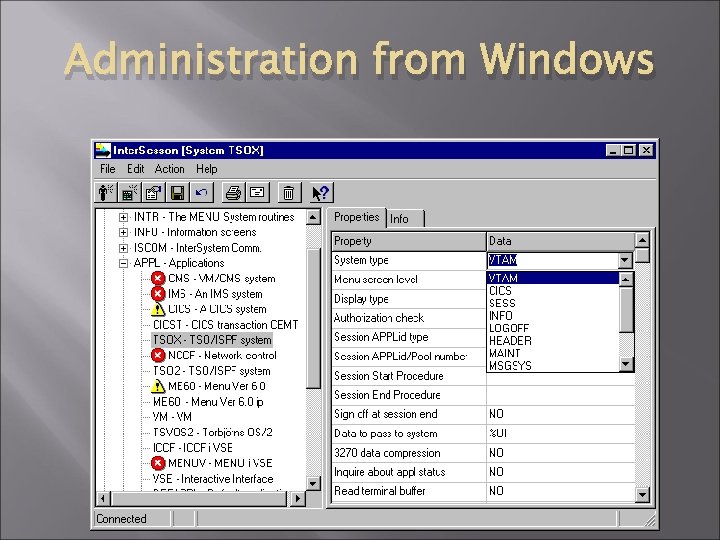
Task: Choose INFO in the dropdown list
Action: coord(553,316)
